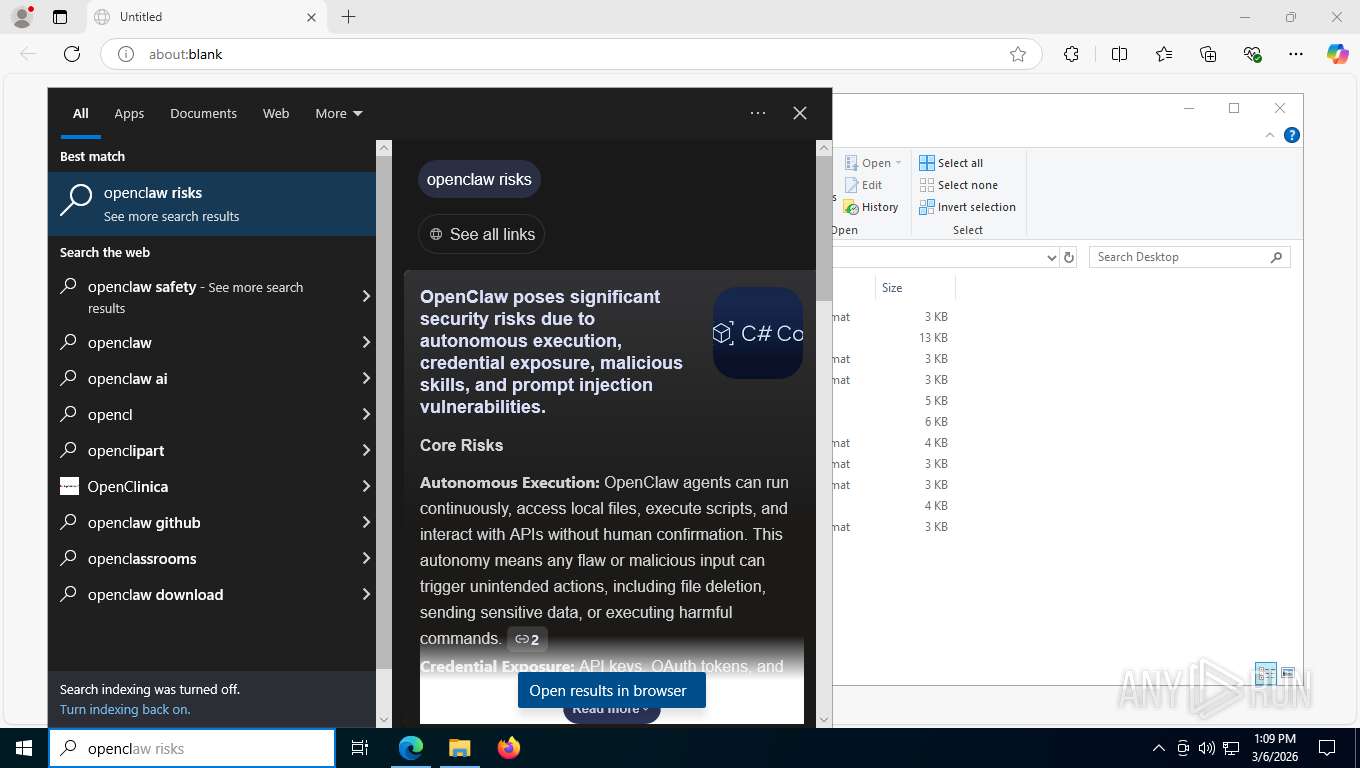Click Select all in File Explorer ribbon
The image size is (1360, 768).
click(951, 163)
